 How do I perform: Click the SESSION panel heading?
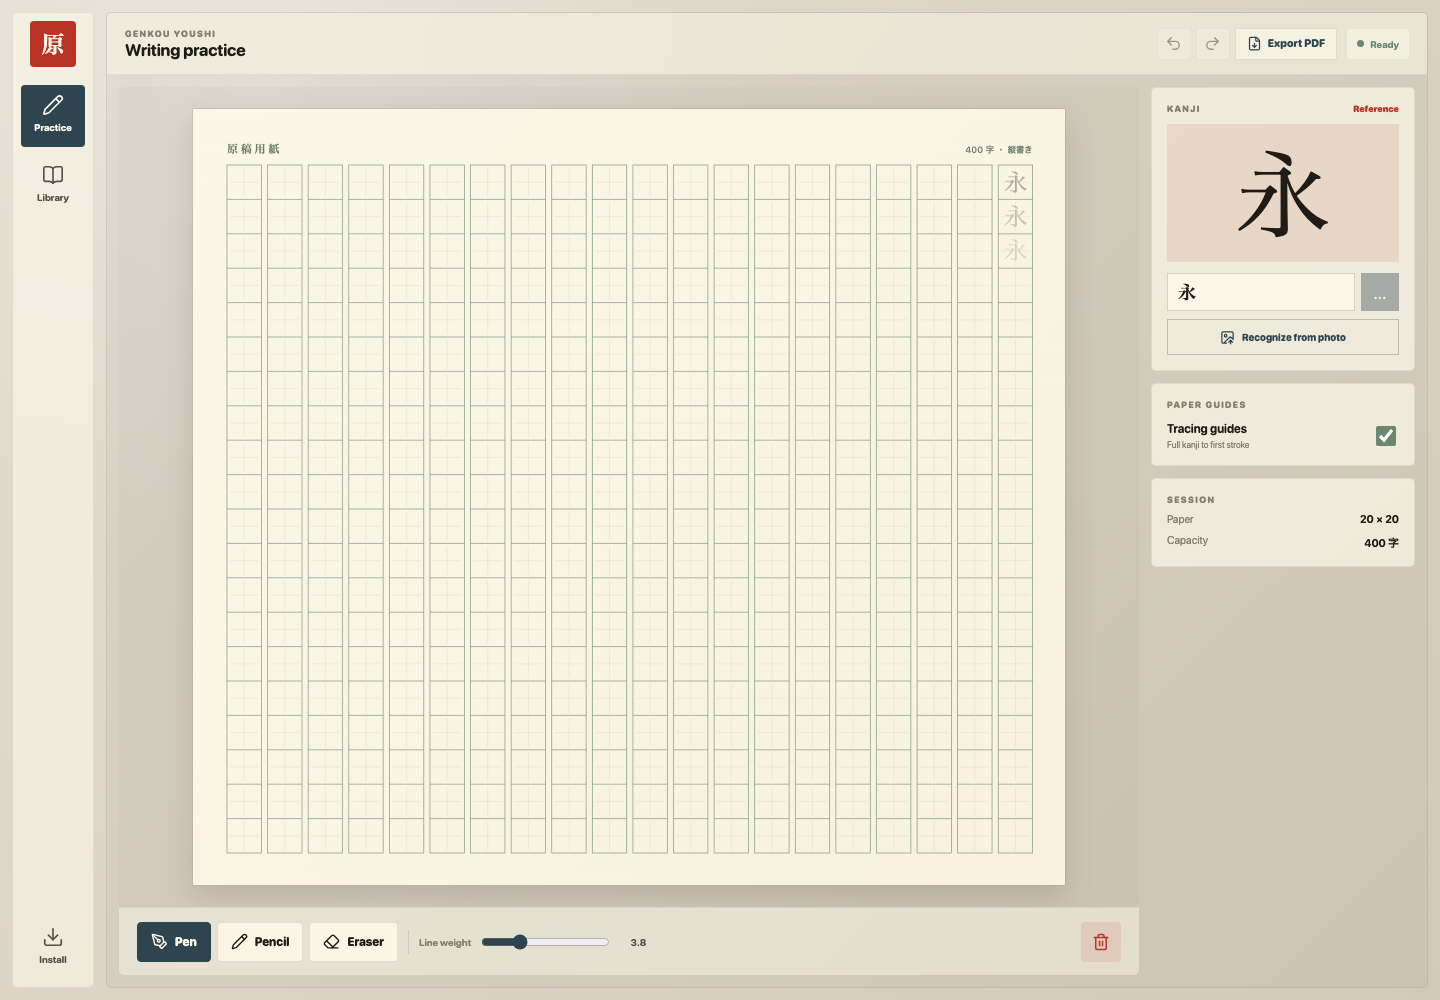click(1191, 500)
